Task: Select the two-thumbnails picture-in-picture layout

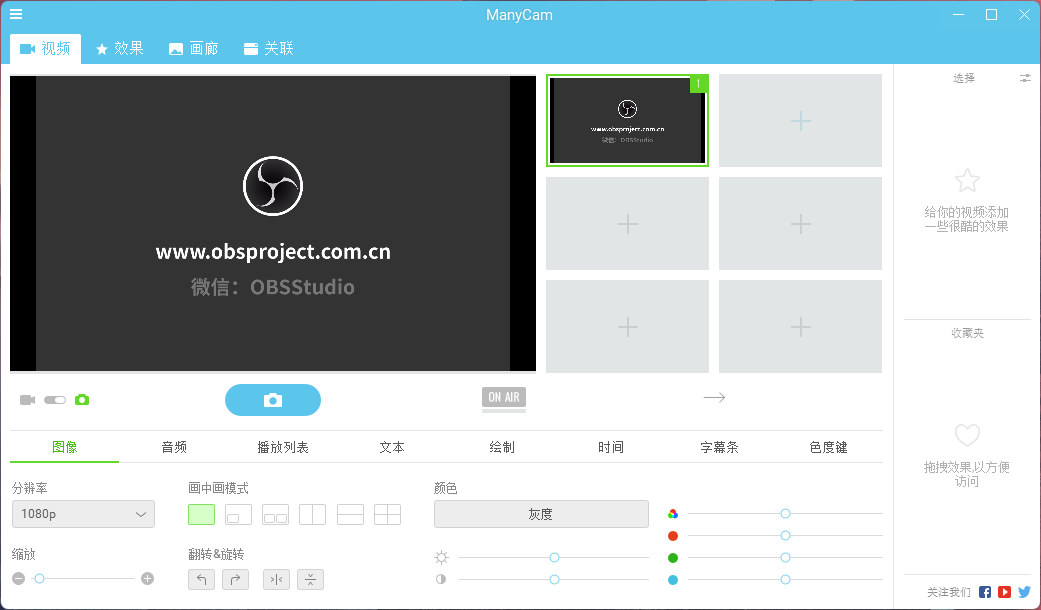Action: (x=273, y=514)
